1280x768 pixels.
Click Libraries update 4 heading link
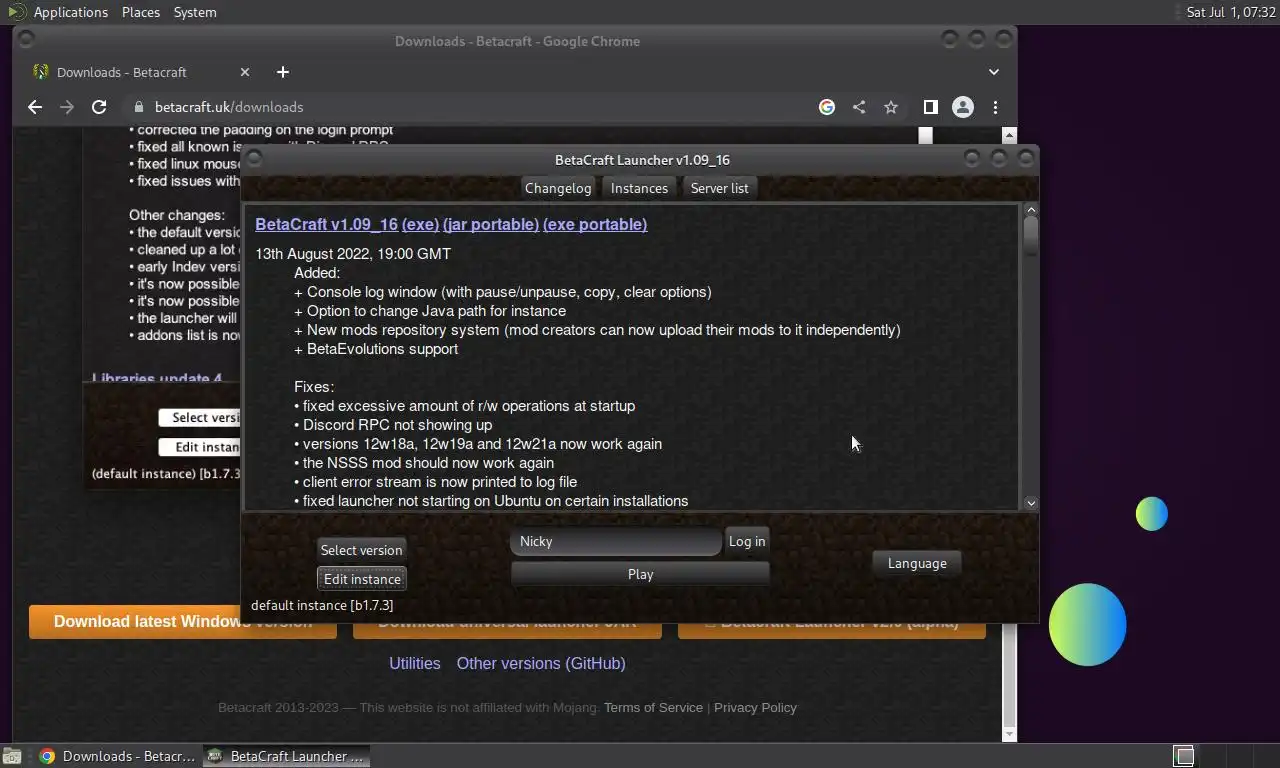pyautogui.click(x=157, y=379)
